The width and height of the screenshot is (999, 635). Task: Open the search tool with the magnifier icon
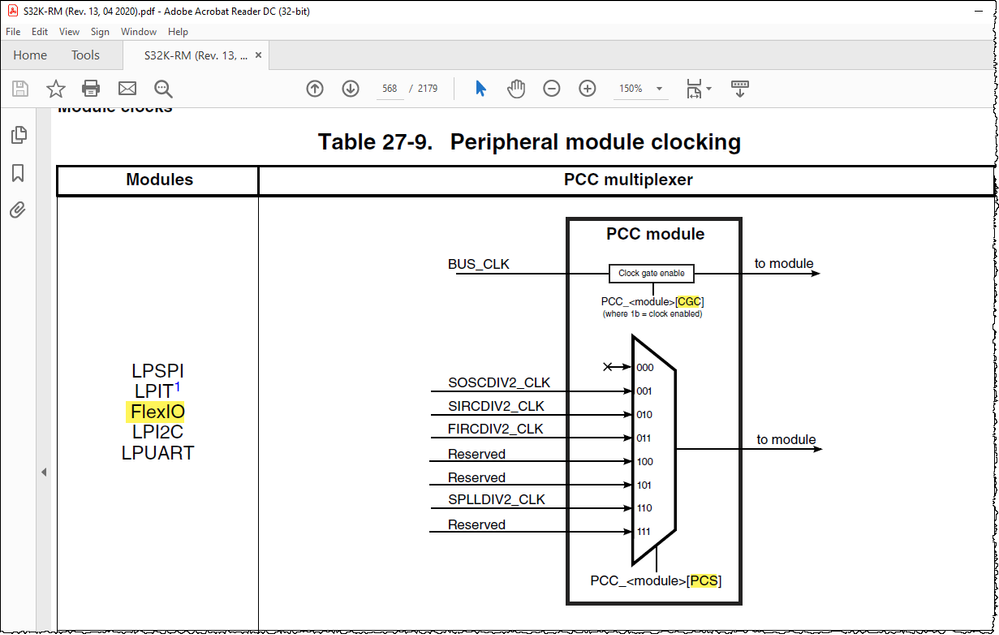coord(161,88)
